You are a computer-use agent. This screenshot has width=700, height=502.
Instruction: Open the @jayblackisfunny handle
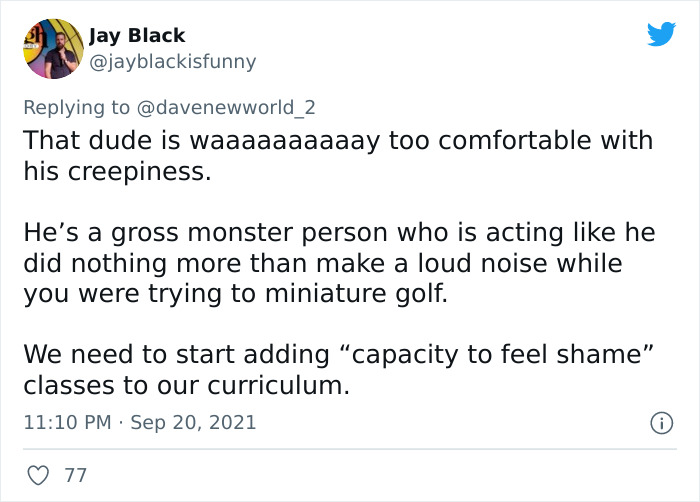click(172, 61)
